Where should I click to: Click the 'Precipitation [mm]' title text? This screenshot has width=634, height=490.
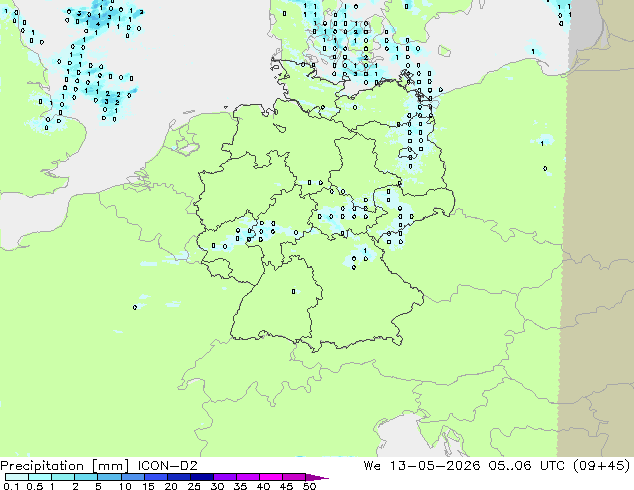point(65,466)
